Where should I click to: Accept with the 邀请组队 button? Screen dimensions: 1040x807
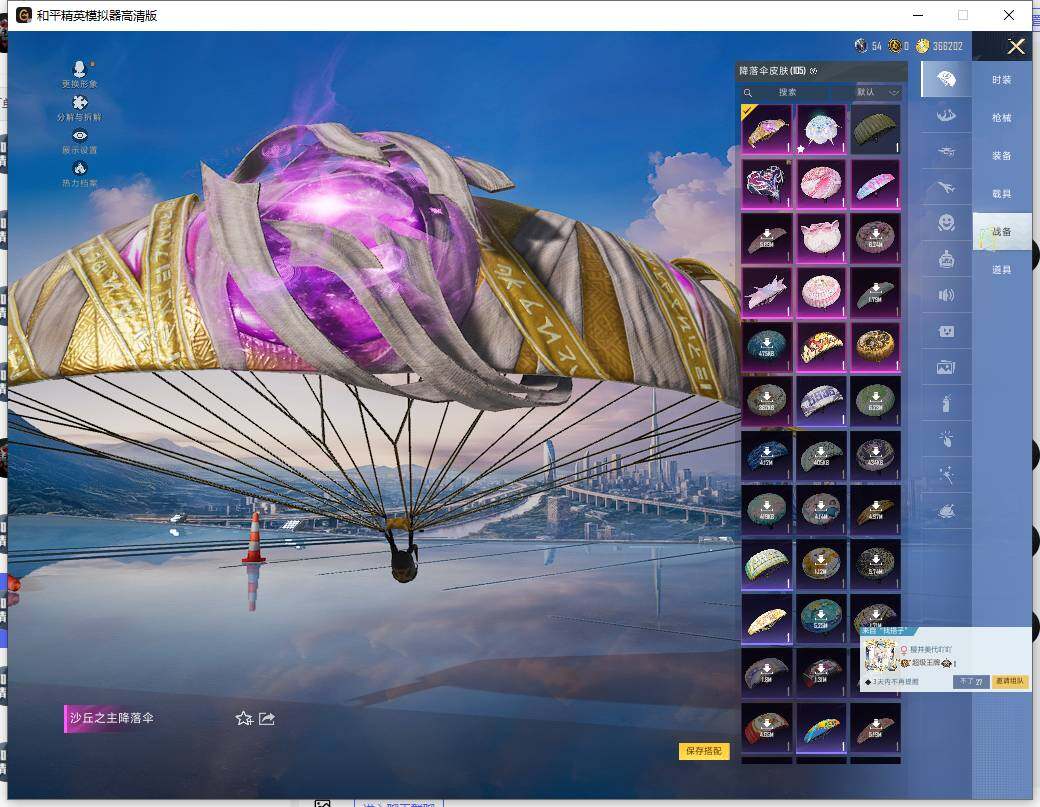(x=1010, y=682)
